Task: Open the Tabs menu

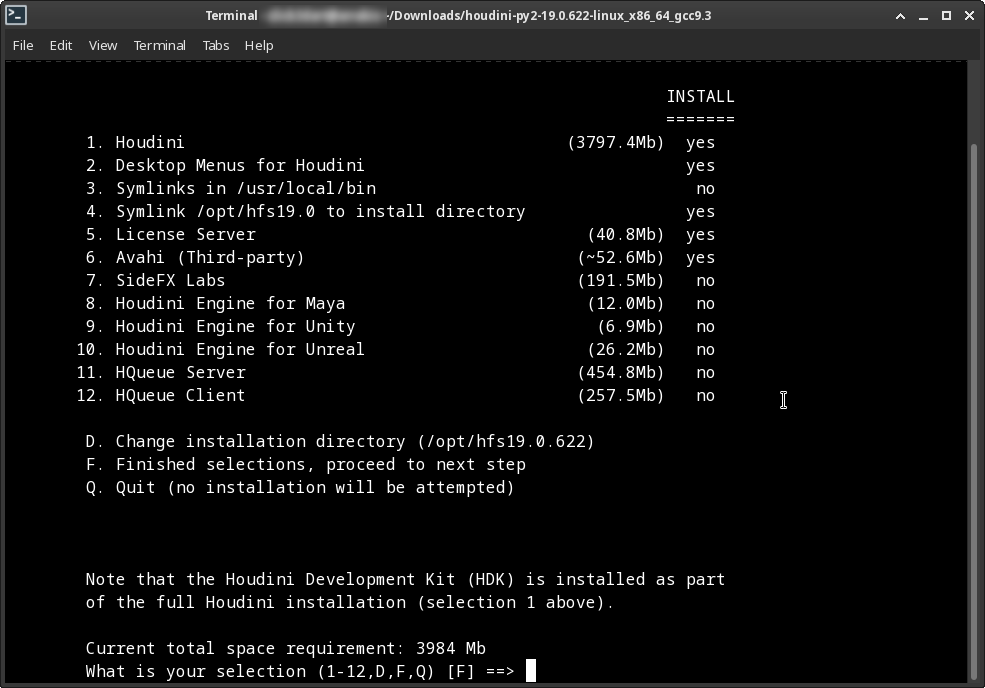Action: tap(215, 45)
